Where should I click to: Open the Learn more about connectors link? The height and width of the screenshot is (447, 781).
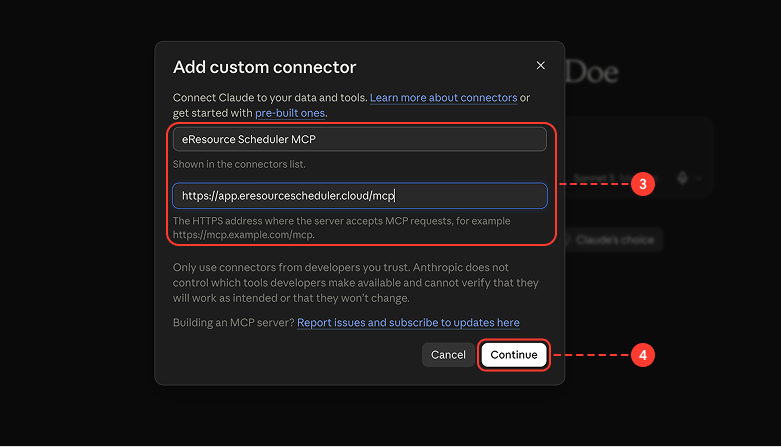pyautogui.click(x=443, y=98)
